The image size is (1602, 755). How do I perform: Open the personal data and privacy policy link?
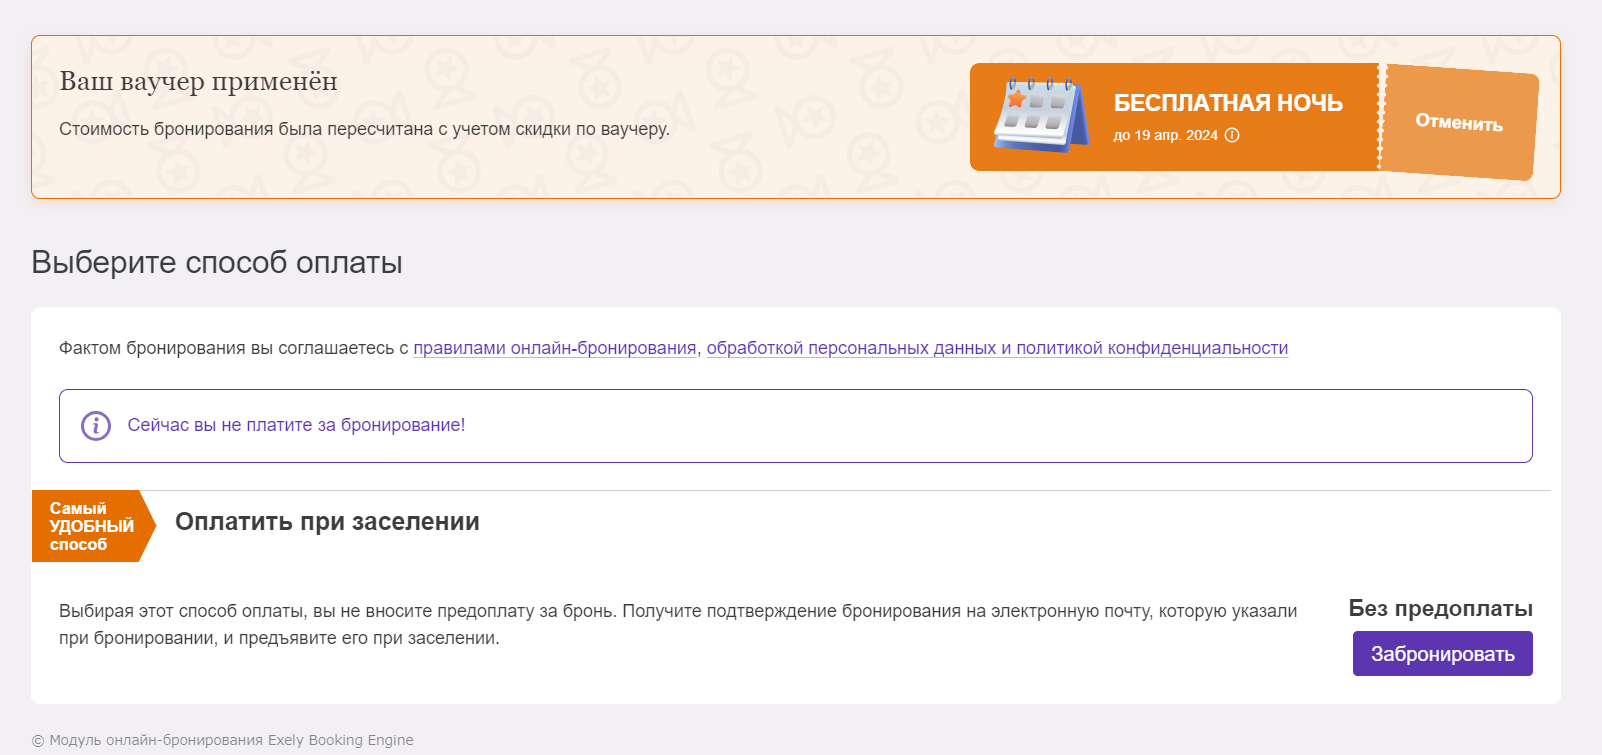pyautogui.click(x=997, y=348)
